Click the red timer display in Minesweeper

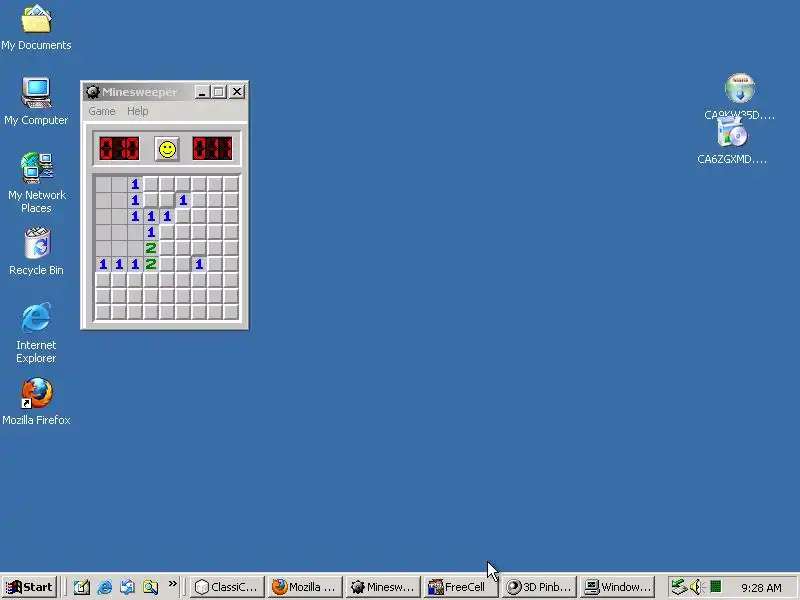point(213,148)
